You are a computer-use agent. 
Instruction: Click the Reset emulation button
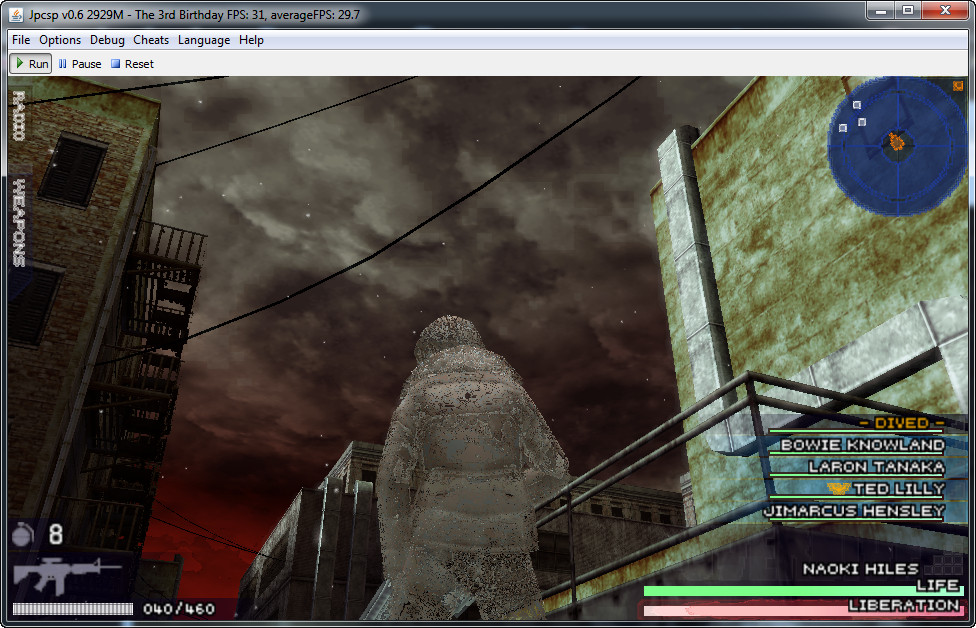tap(132, 64)
